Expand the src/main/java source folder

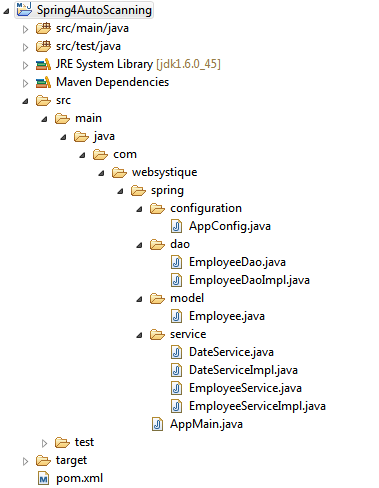tap(25, 29)
